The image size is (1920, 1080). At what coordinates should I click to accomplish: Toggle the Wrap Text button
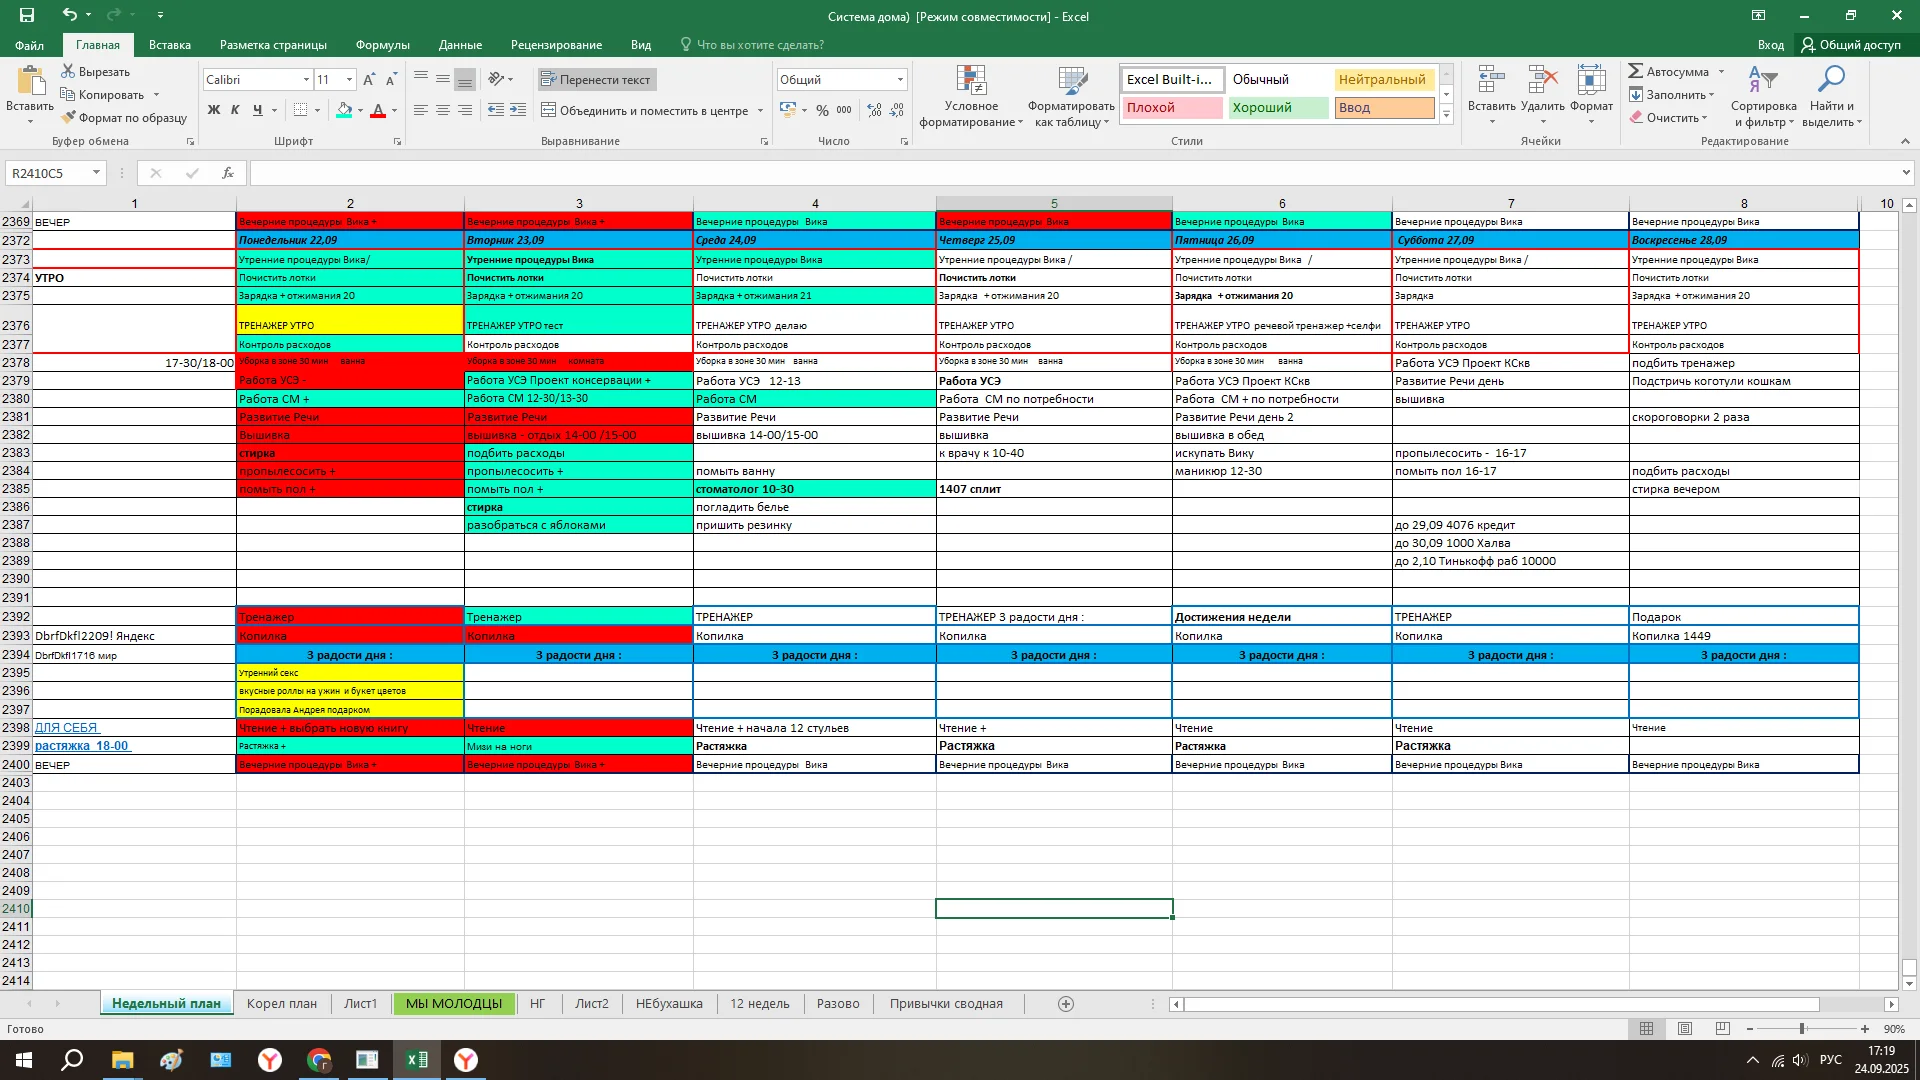point(596,80)
